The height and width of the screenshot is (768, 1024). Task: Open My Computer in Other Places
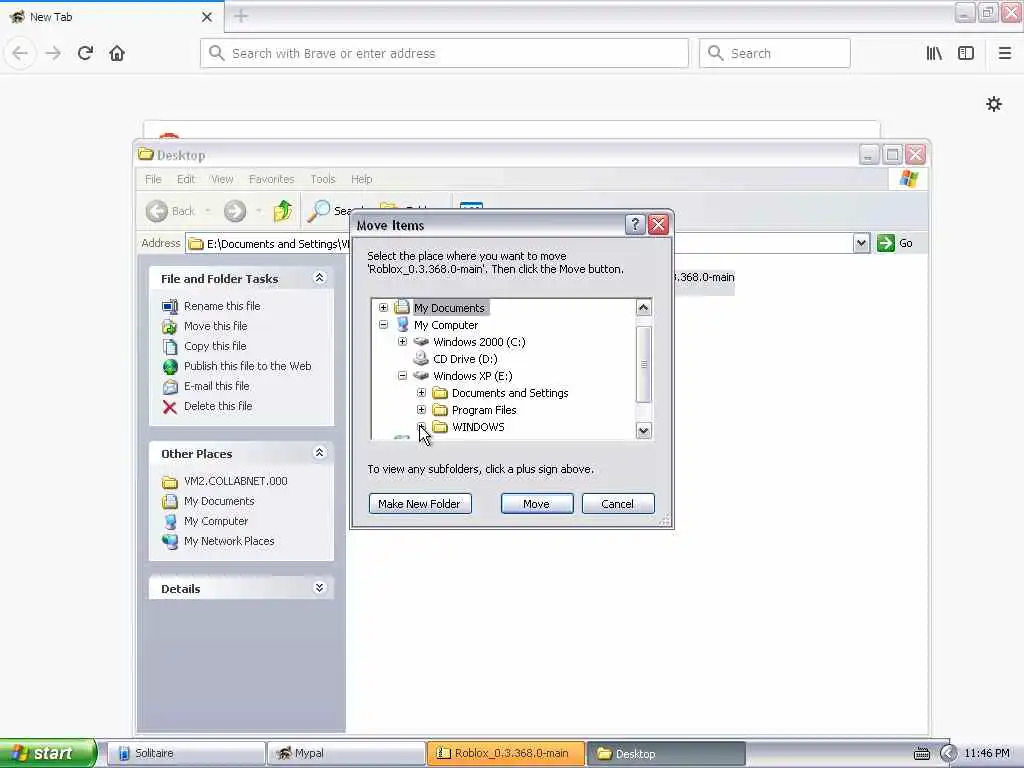click(x=216, y=521)
